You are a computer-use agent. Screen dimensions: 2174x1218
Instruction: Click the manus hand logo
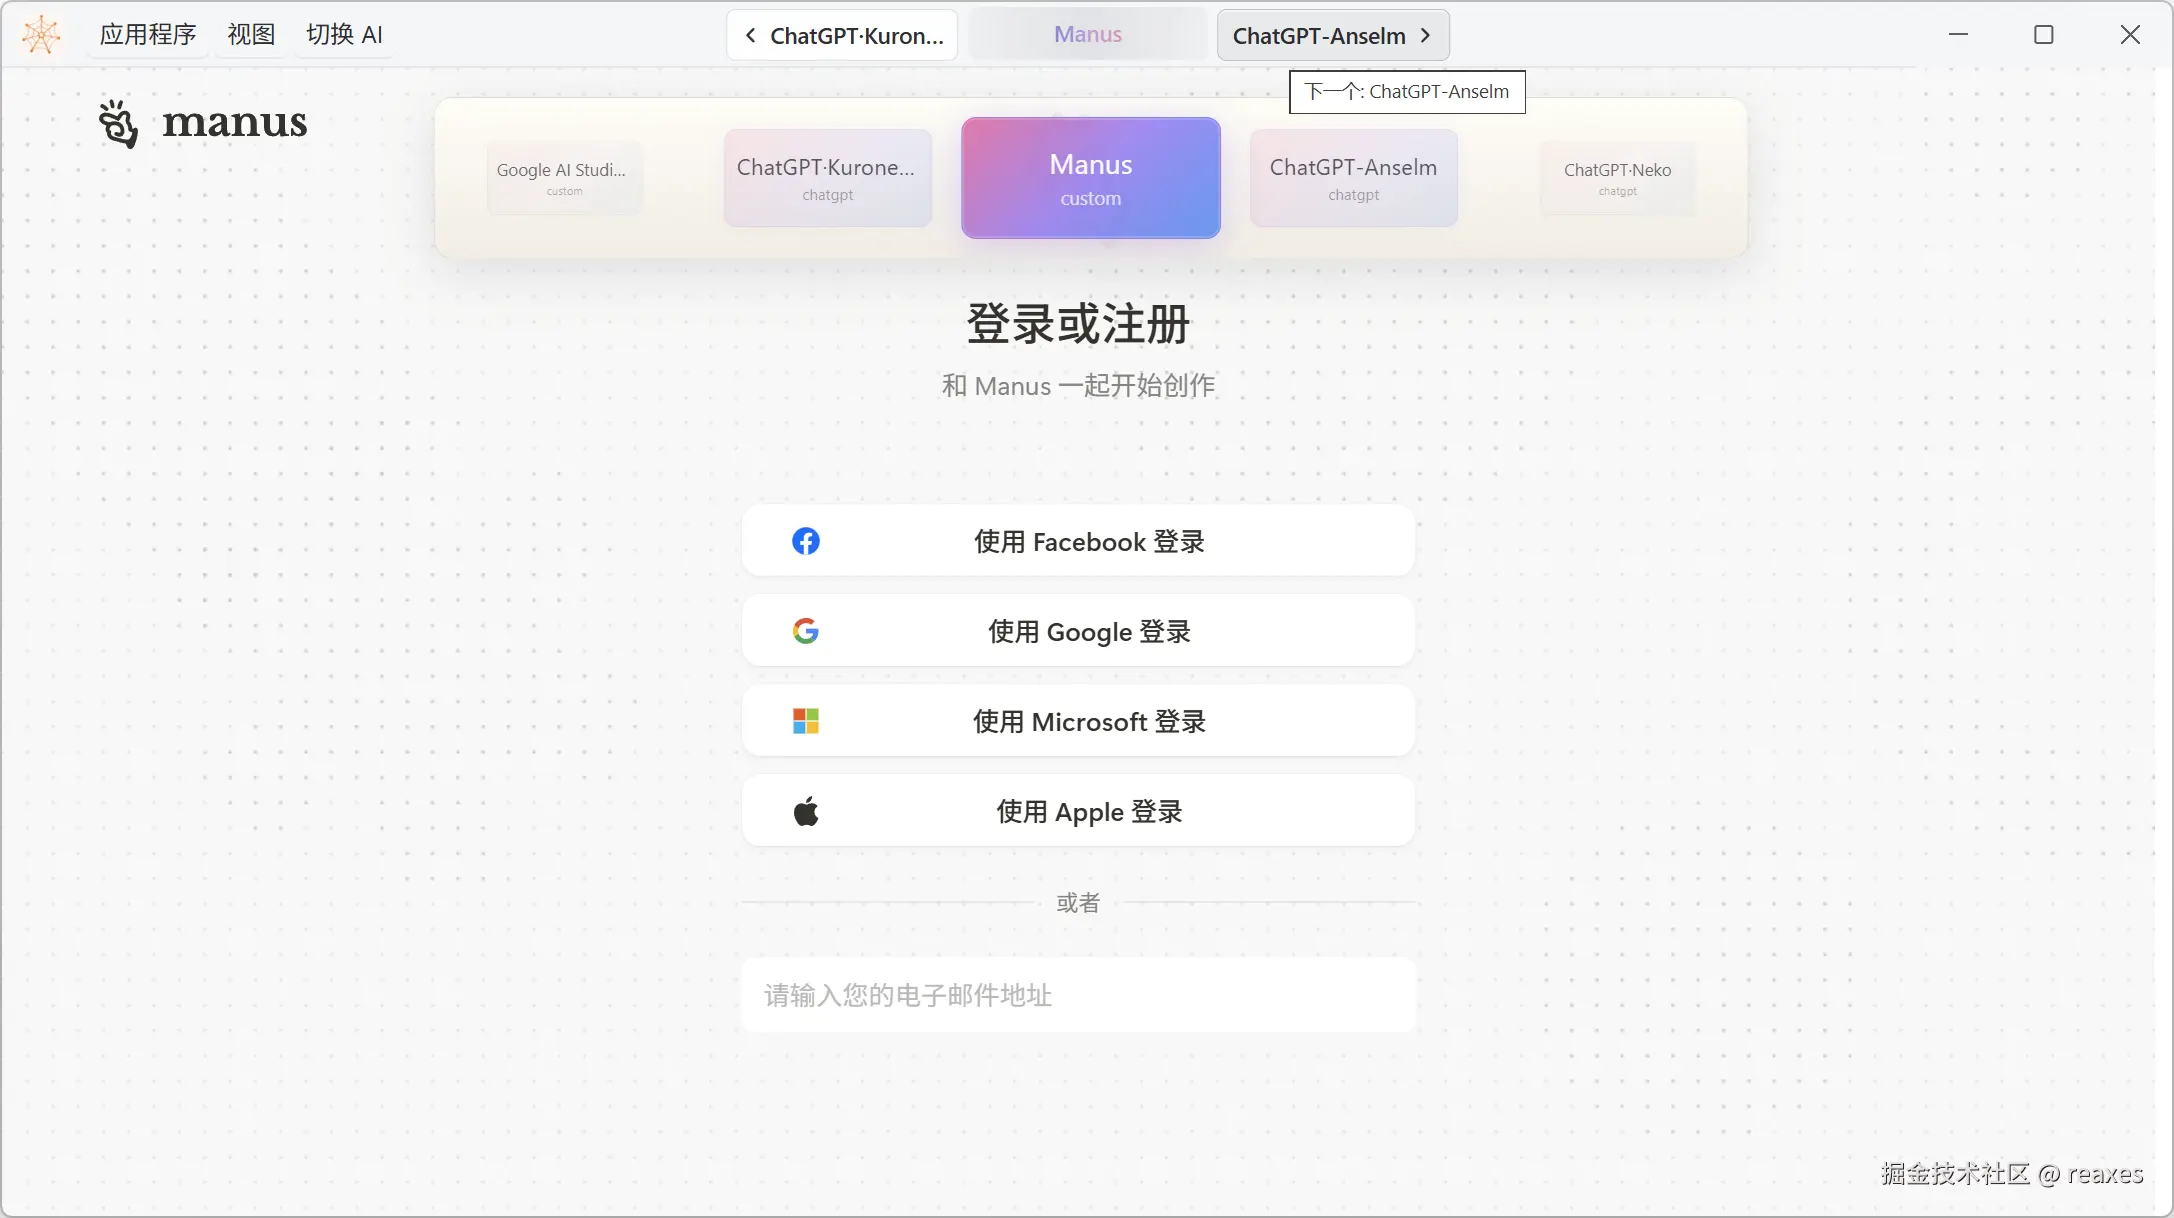[118, 124]
